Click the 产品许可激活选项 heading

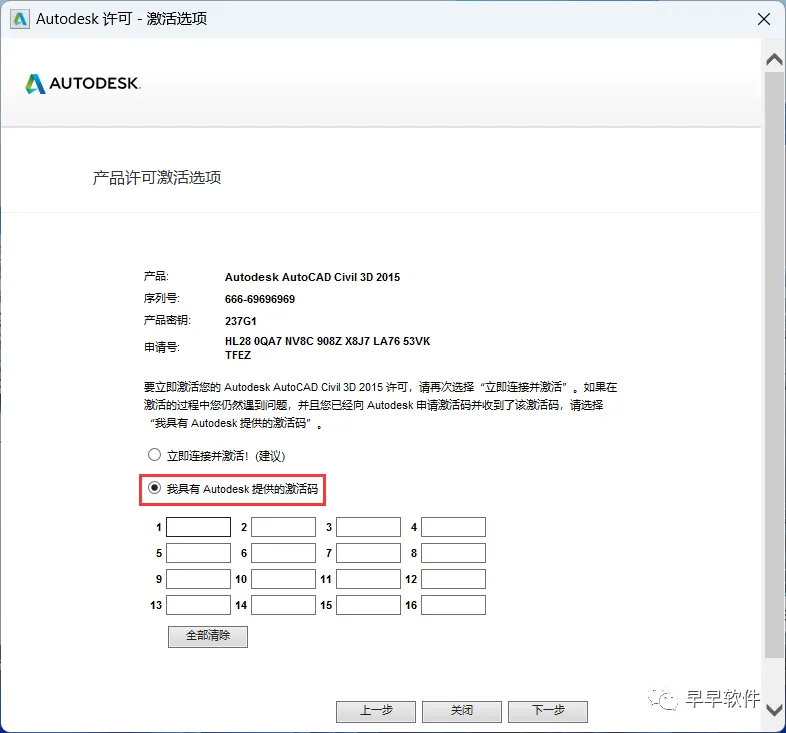click(157, 177)
